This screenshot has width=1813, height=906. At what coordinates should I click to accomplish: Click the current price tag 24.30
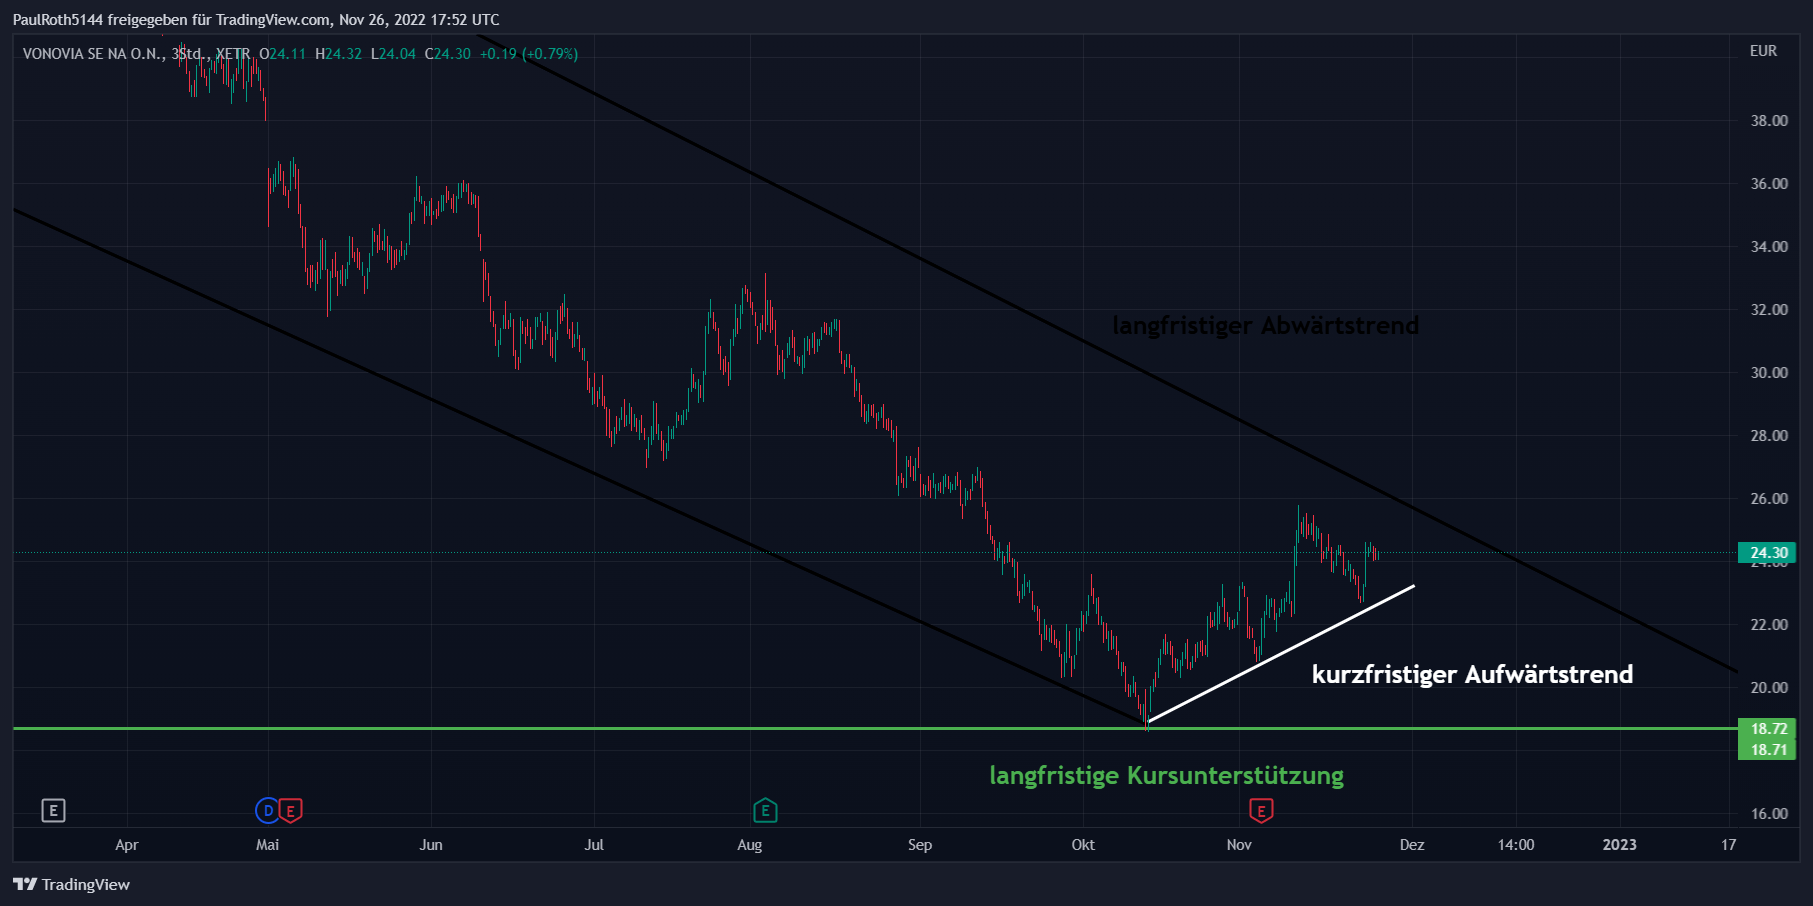coord(1767,553)
